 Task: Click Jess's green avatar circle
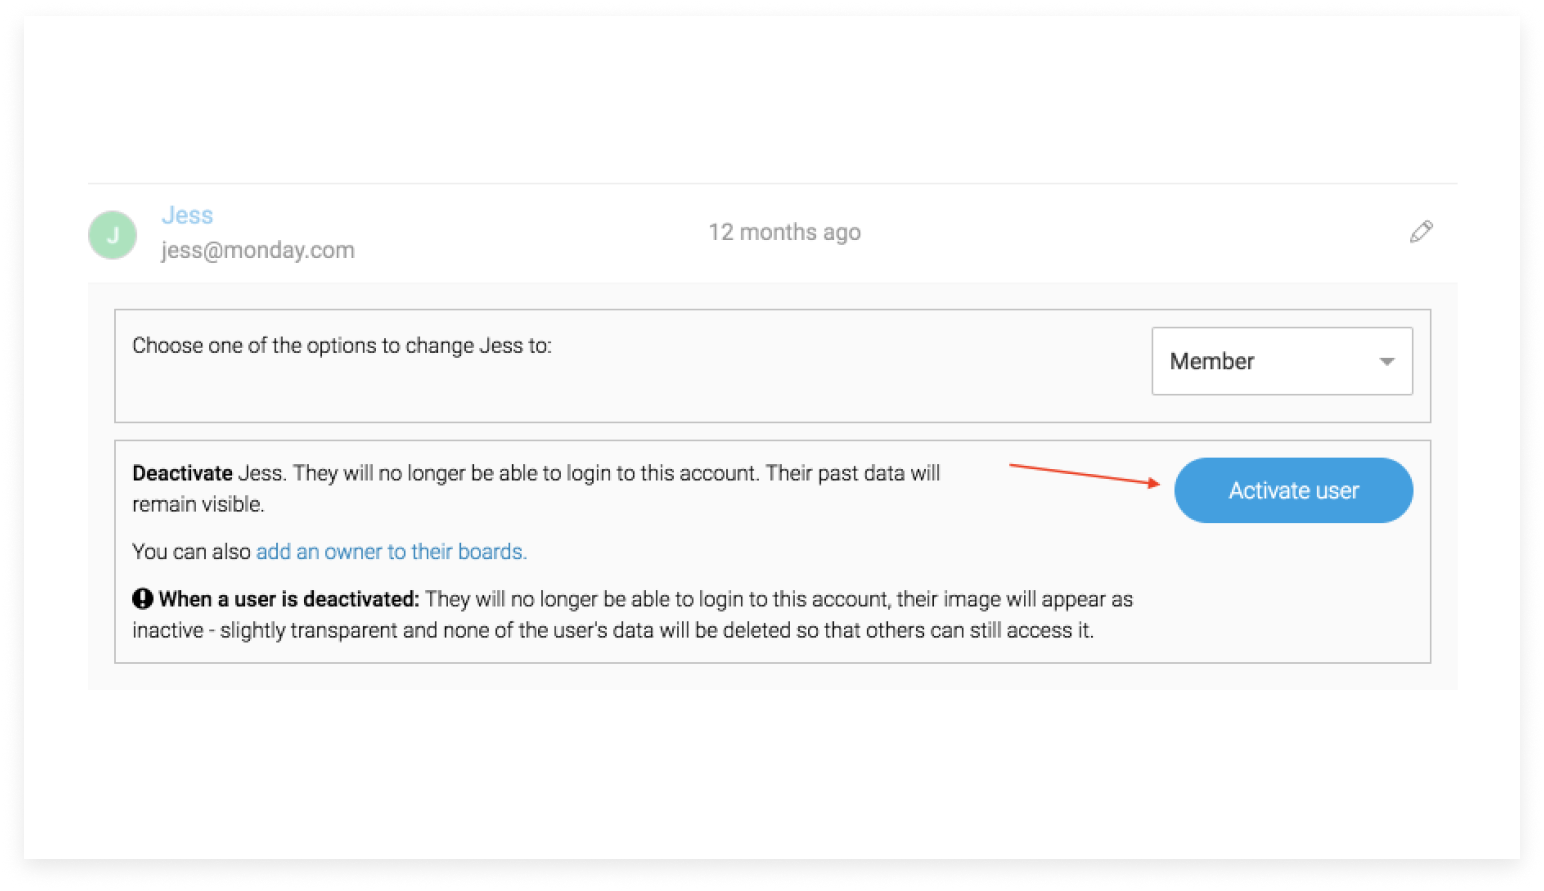113,235
